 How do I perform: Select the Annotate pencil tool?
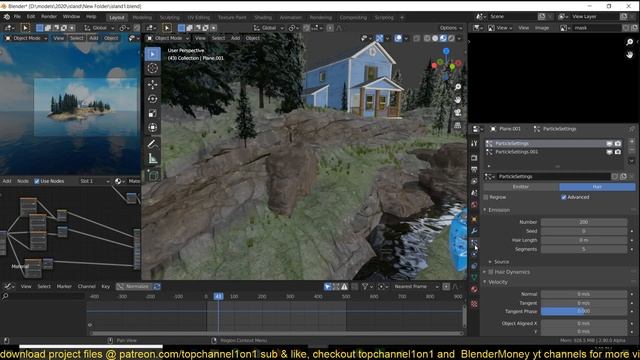point(153,144)
